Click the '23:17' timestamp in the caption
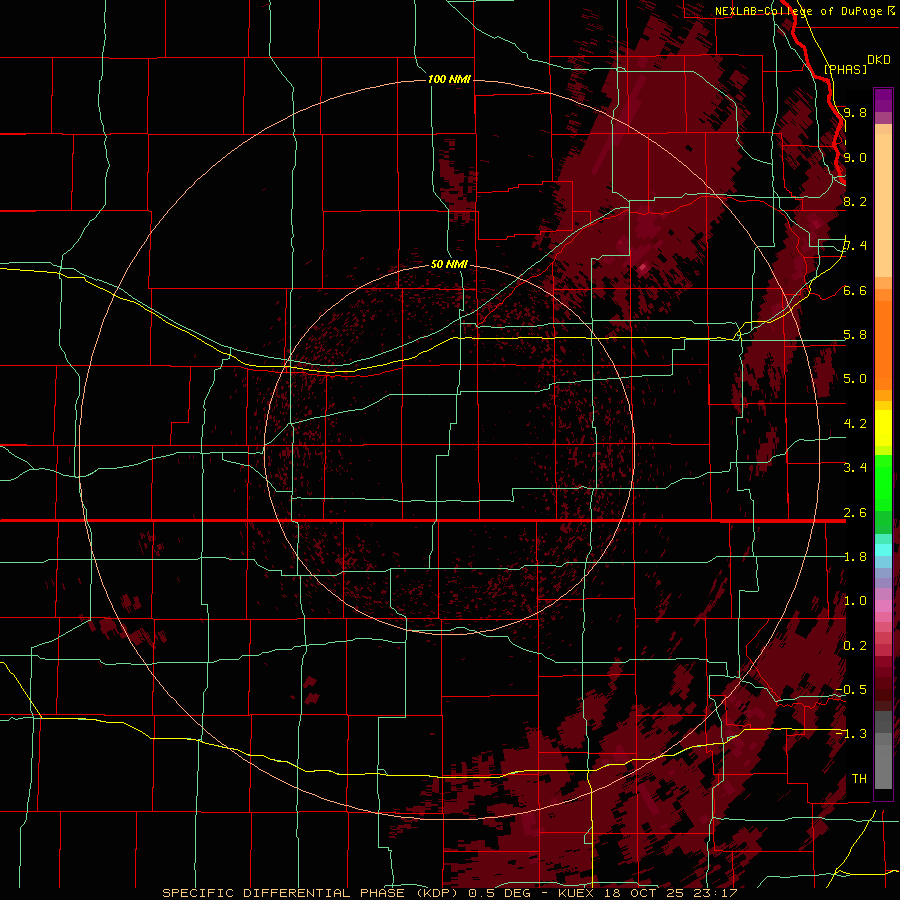 coord(717,893)
